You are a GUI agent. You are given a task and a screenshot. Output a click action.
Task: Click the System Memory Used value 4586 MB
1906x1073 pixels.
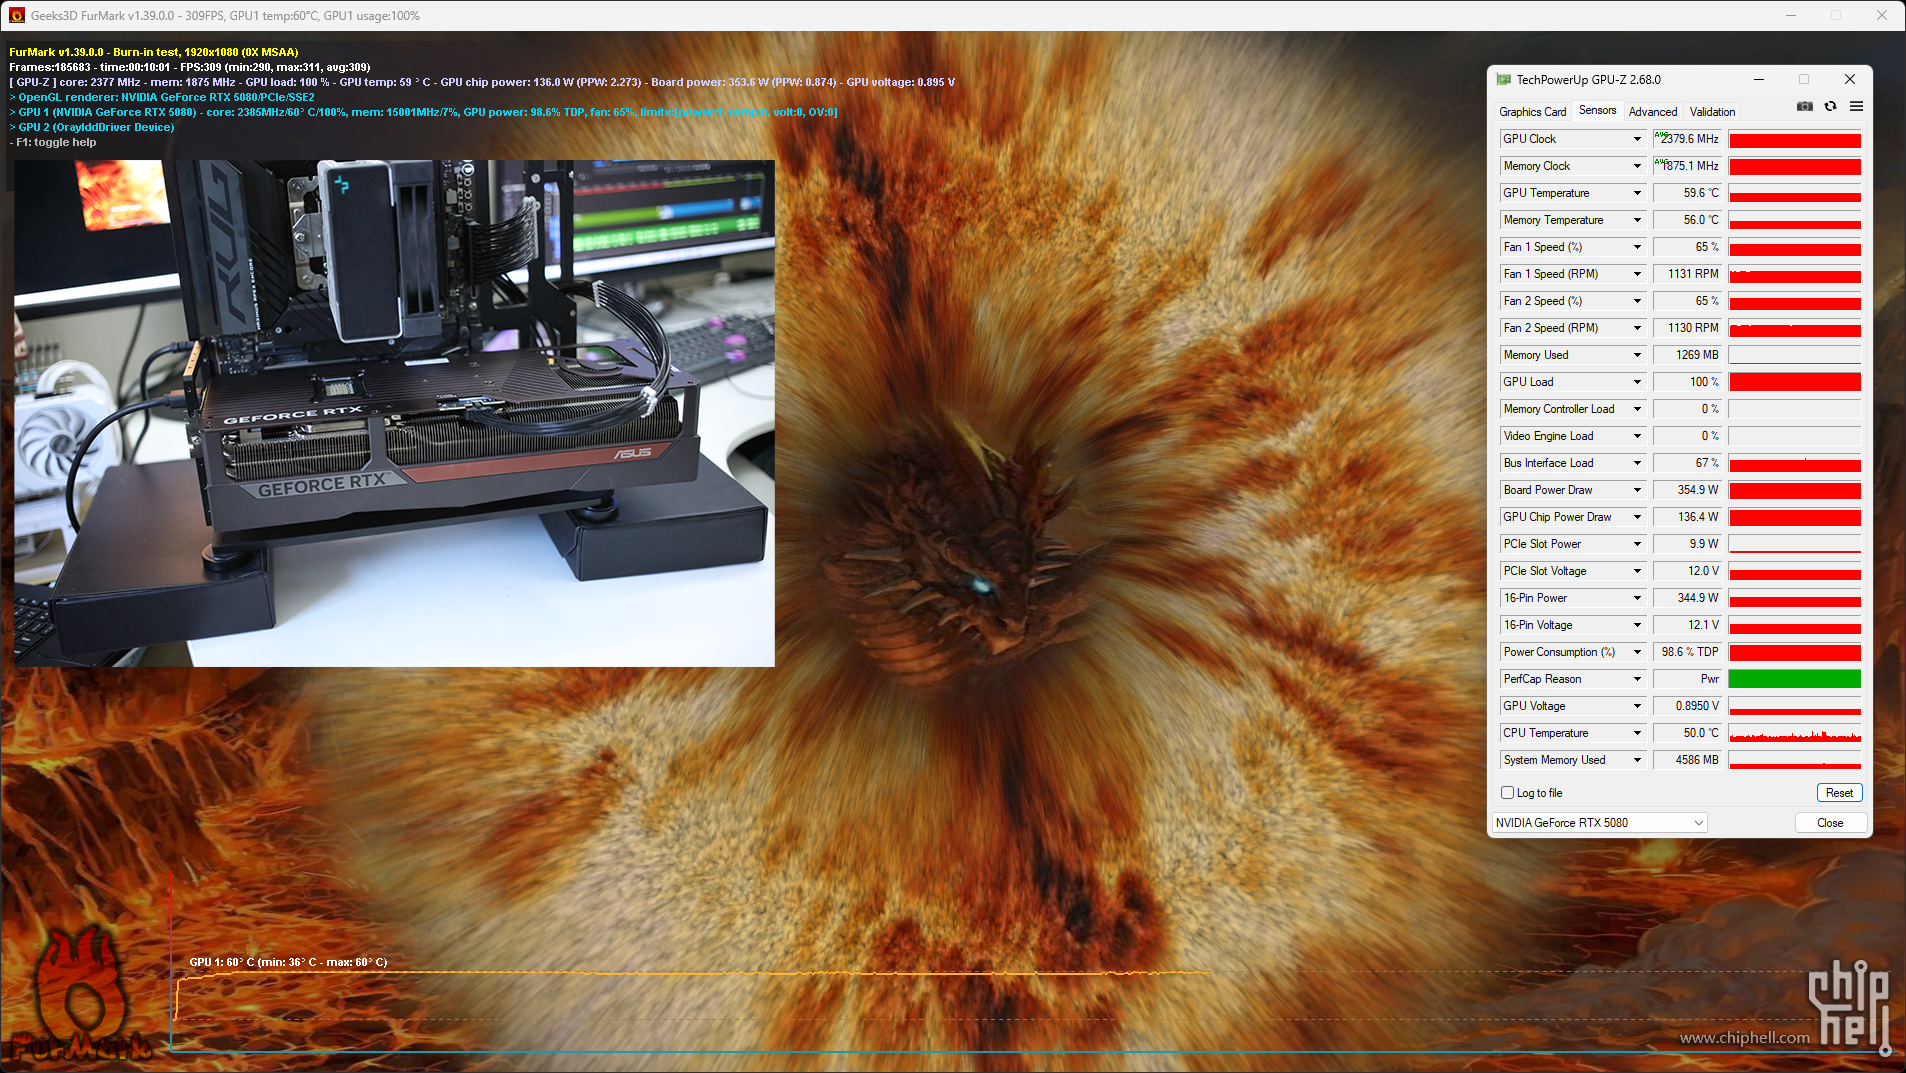tap(1687, 760)
